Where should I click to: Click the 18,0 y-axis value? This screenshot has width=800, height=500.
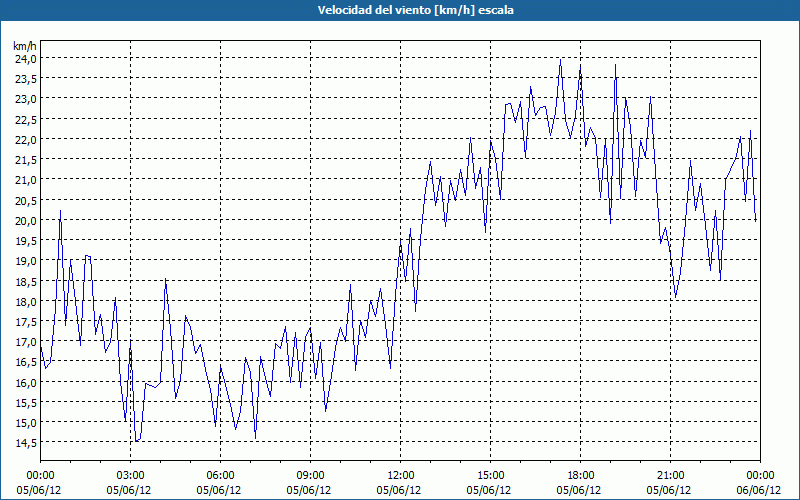click(25, 302)
